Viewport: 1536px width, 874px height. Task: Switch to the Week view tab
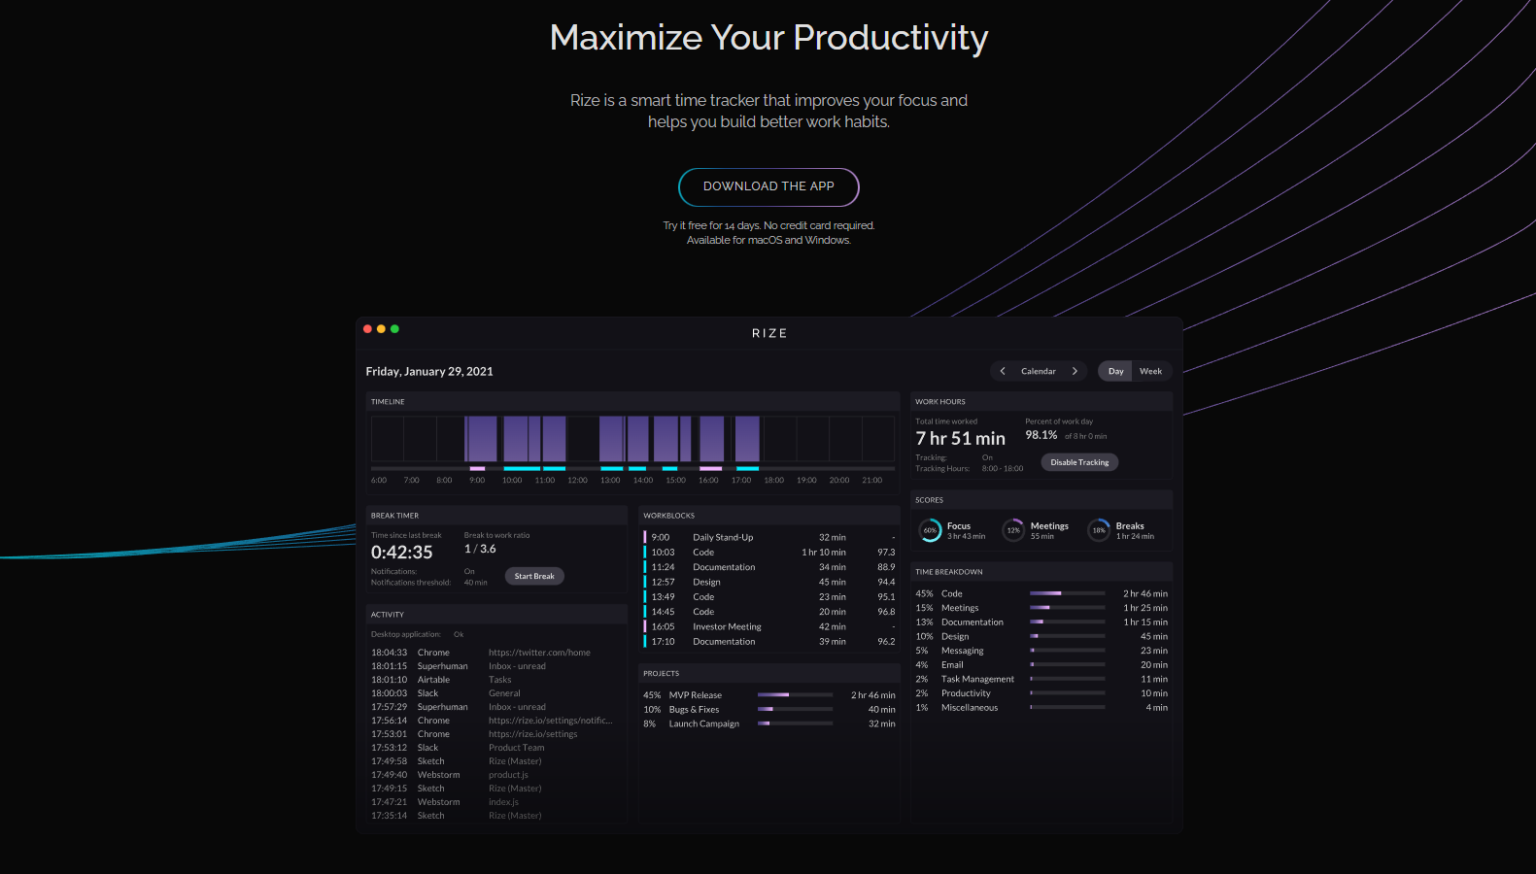coord(1150,371)
